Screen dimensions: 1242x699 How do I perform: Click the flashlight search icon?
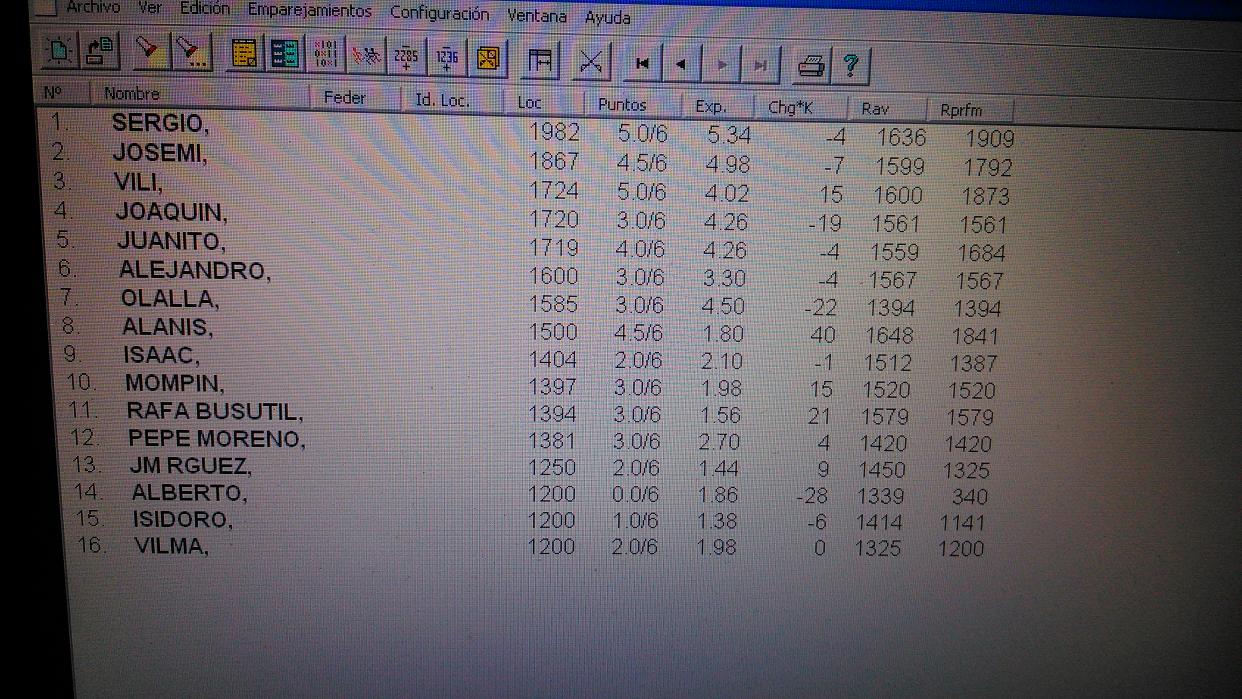tap(148, 52)
